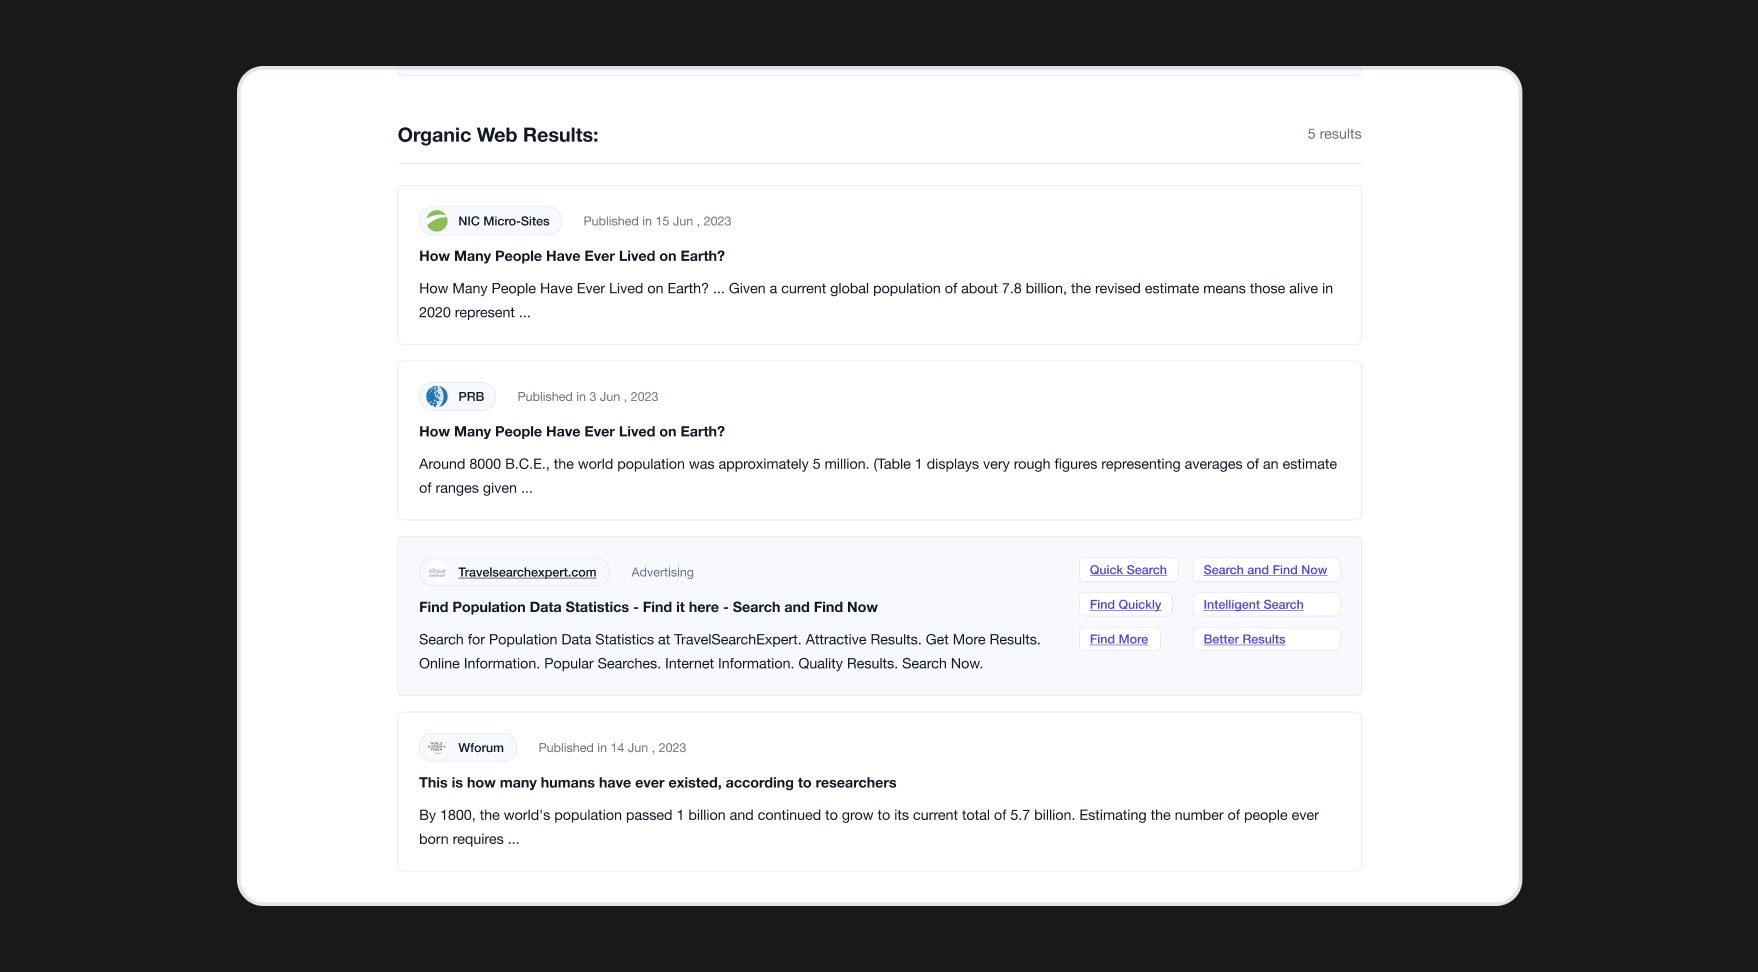The image size is (1758, 972).
Task: Click the Published in 14 Jun, 2023 date
Action: pyautogui.click(x=612, y=748)
